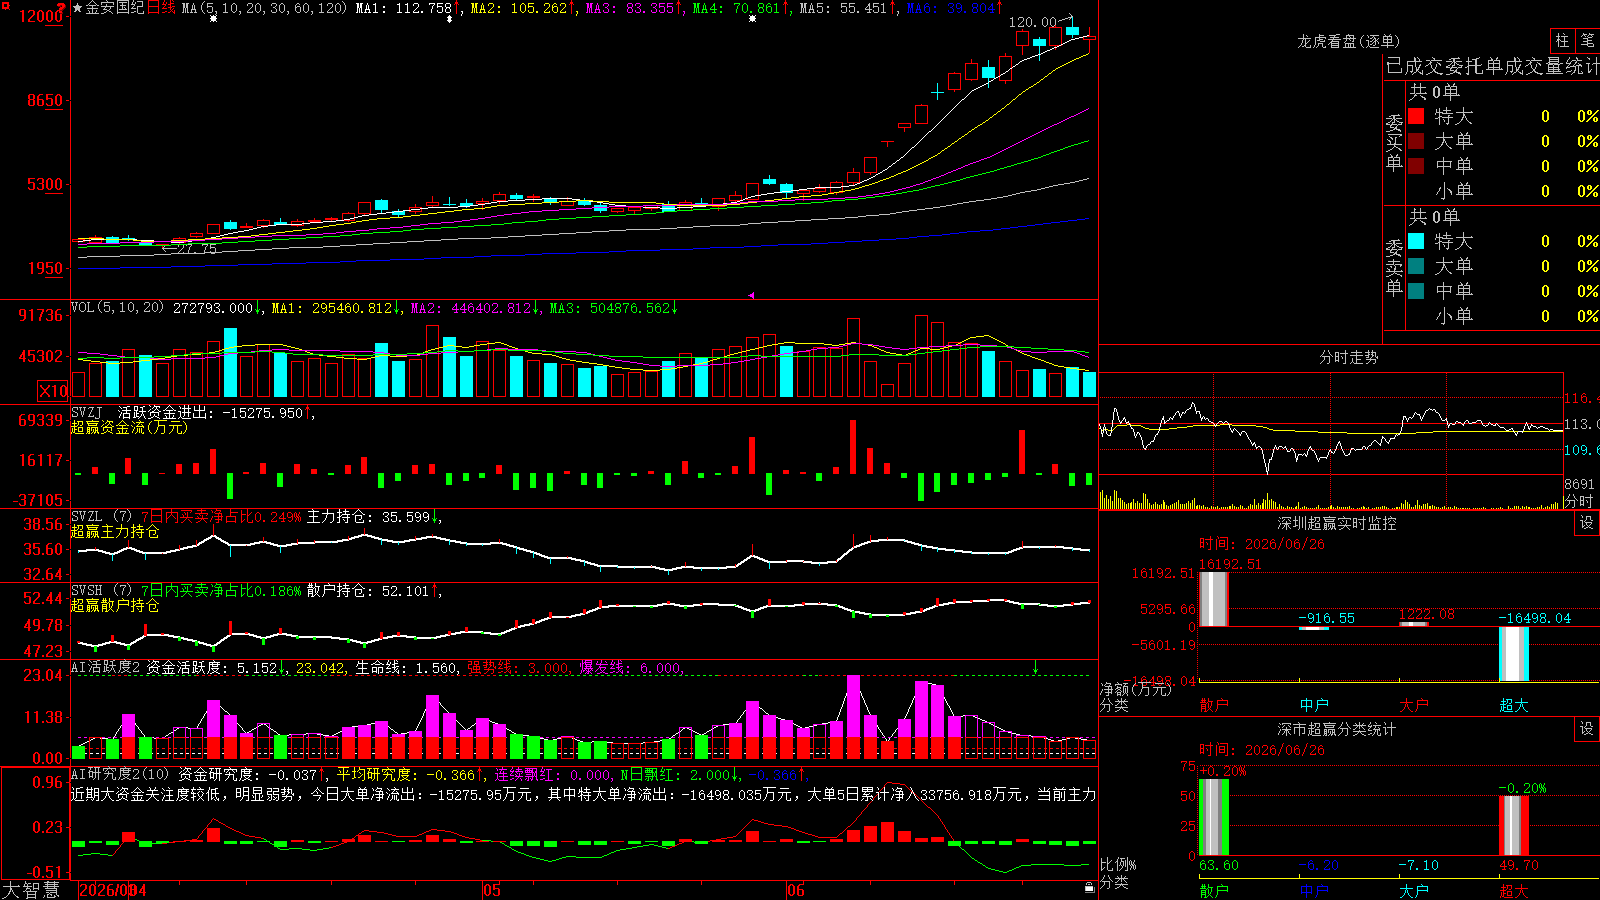Click the dark red 大单 swatch under 委买单
The image size is (1600, 900).
click(1416, 141)
